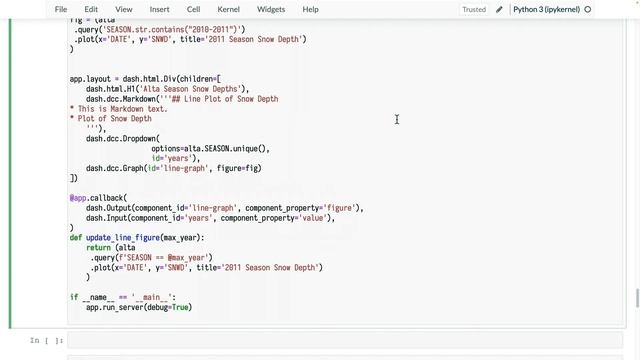
Task: Click the pencil edit mode icon
Action: point(499,9)
